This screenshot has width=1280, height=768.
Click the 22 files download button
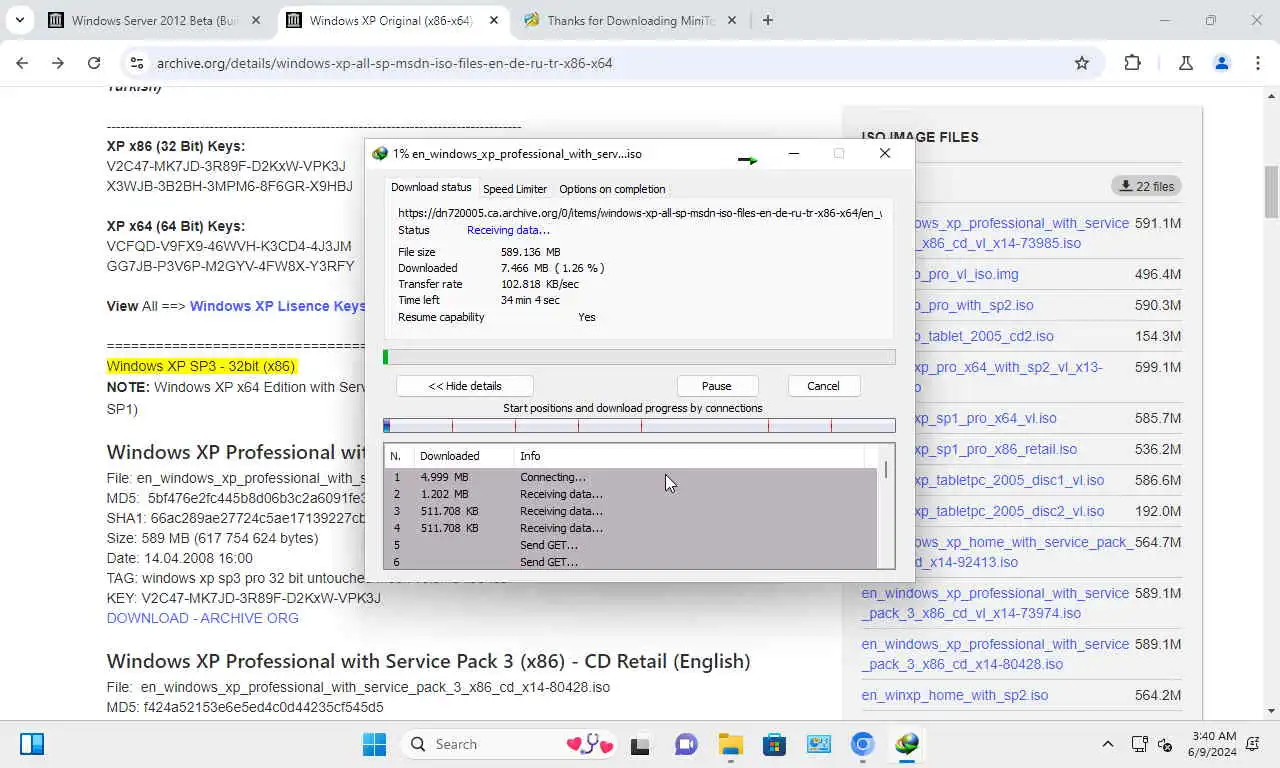1146,186
